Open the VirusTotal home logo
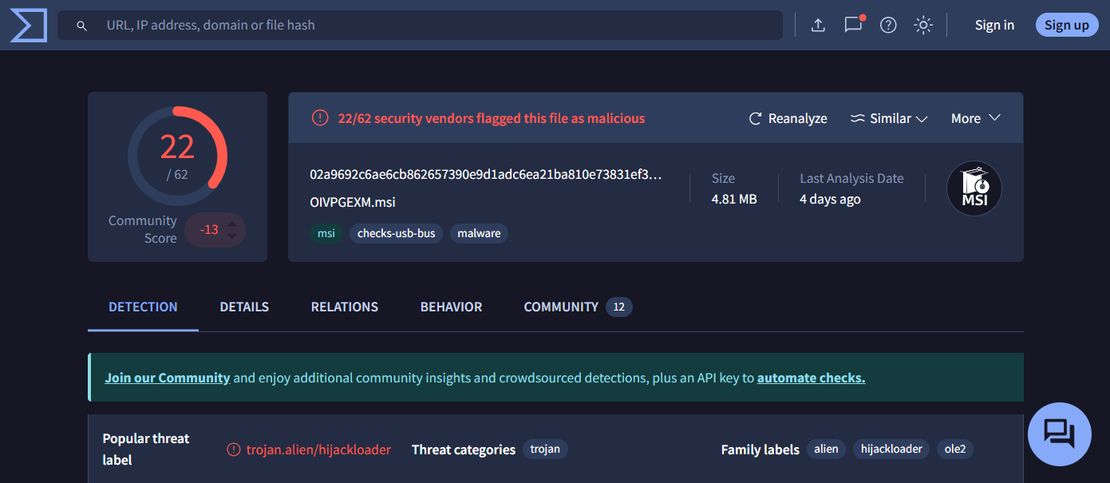 28,25
